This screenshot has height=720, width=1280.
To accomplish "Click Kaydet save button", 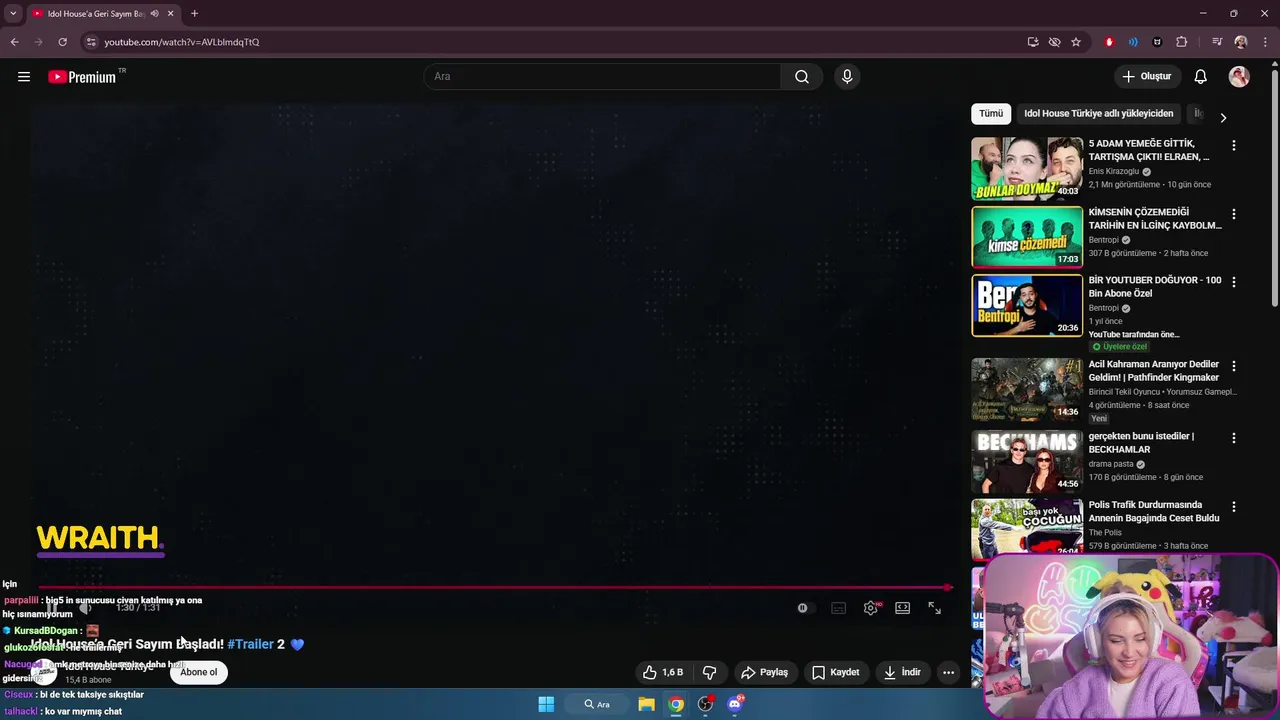I will click(835, 672).
